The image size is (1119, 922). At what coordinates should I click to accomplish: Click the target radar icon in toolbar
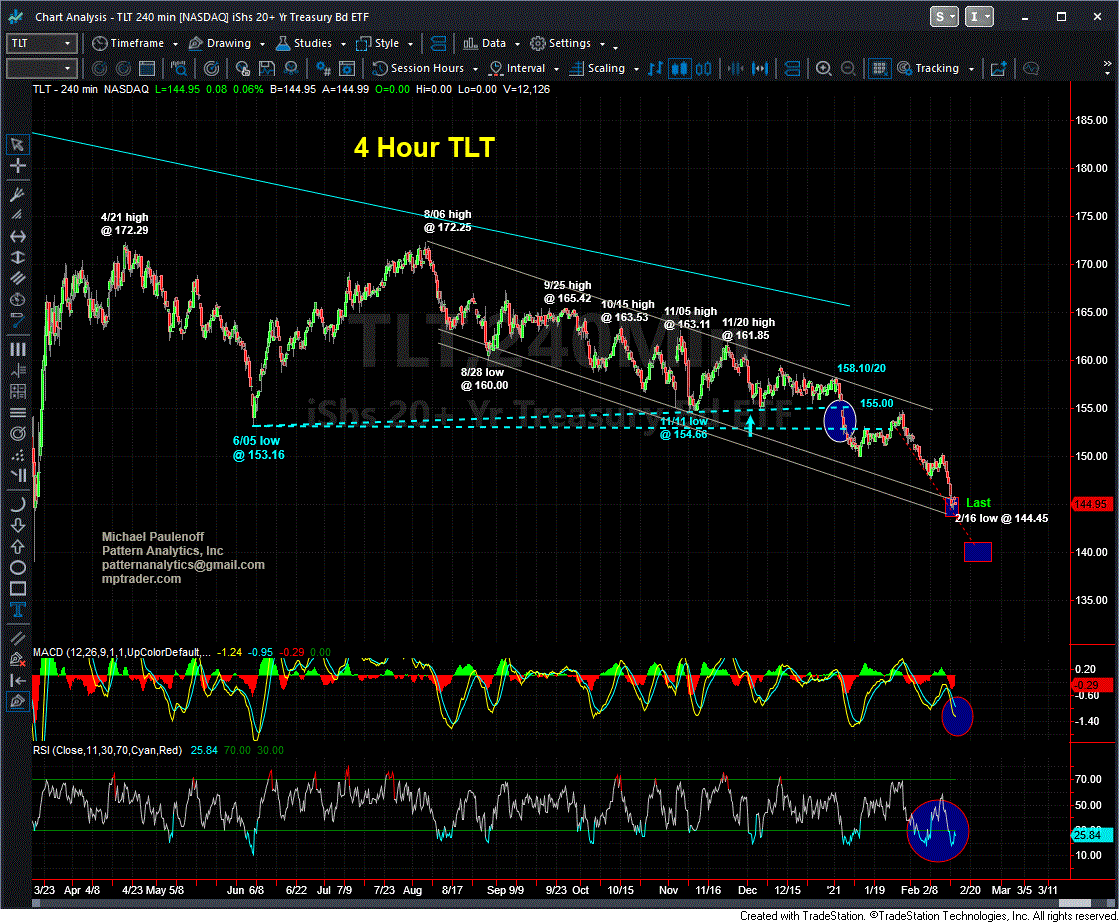click(211, 69)
